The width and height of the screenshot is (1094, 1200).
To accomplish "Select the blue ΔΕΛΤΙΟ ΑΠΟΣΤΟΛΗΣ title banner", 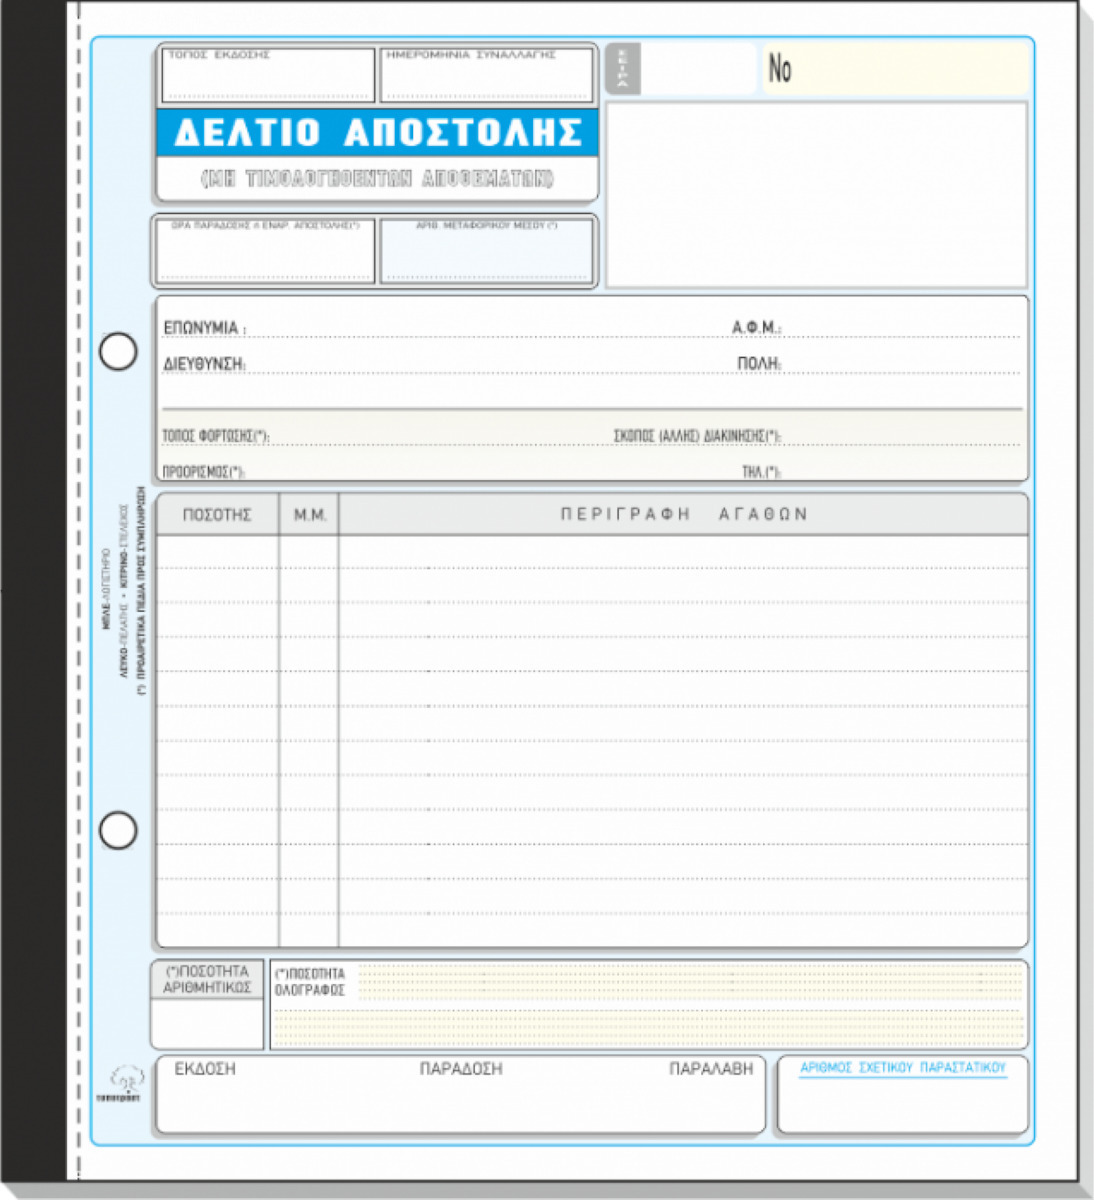I will coord(377,133).
